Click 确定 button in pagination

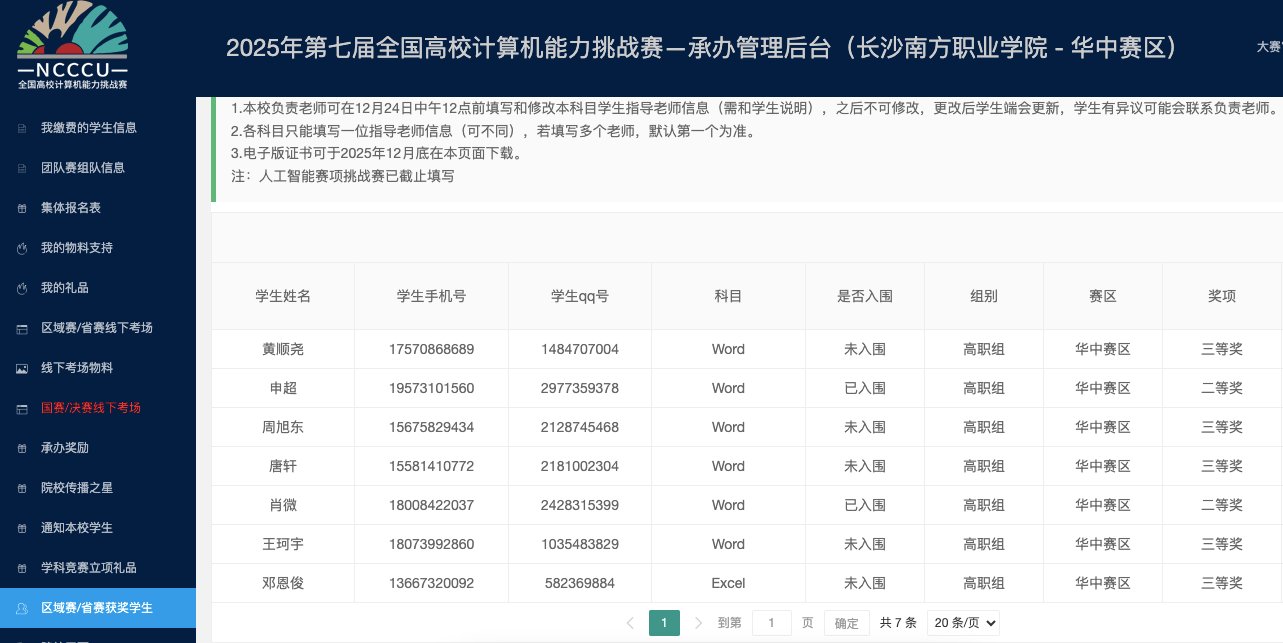(846, 623)
